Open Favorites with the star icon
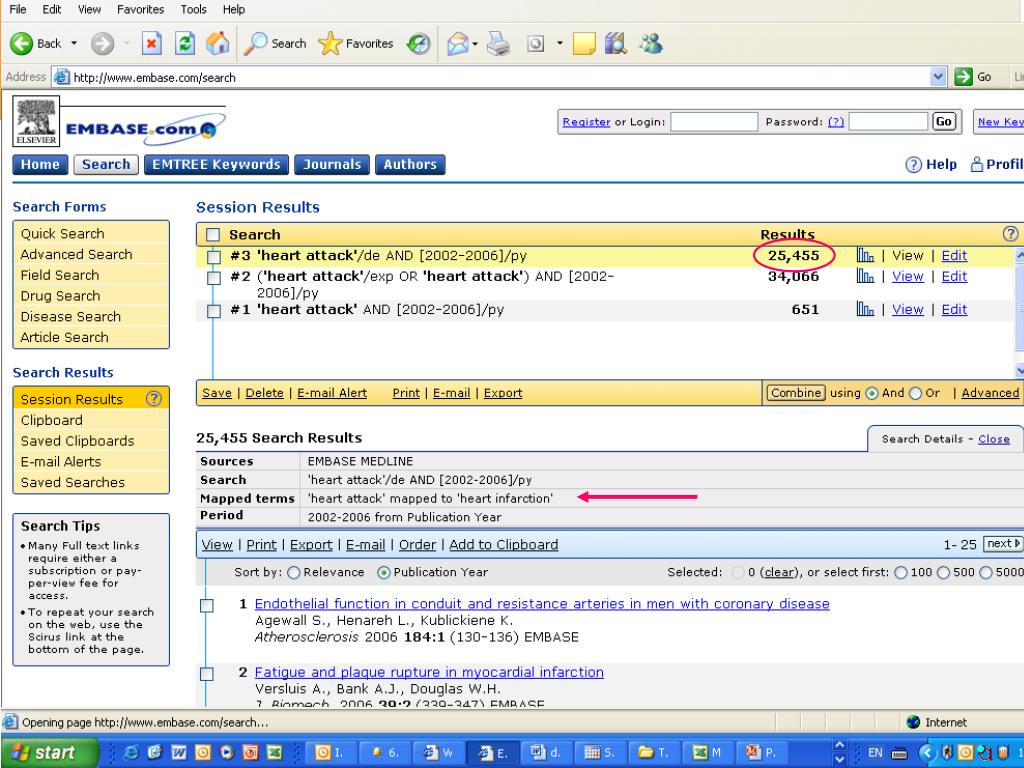 (330, 44)
